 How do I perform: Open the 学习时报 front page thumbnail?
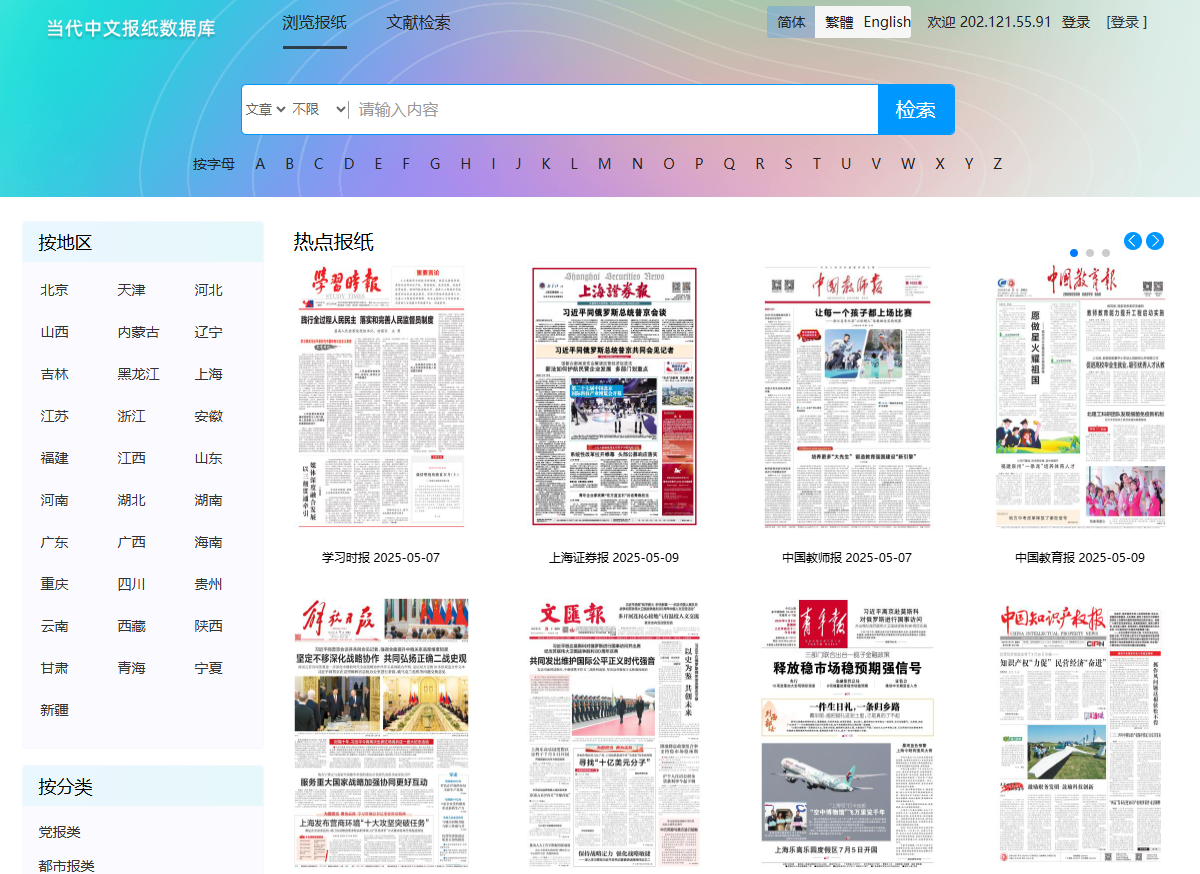pos(381,397)
